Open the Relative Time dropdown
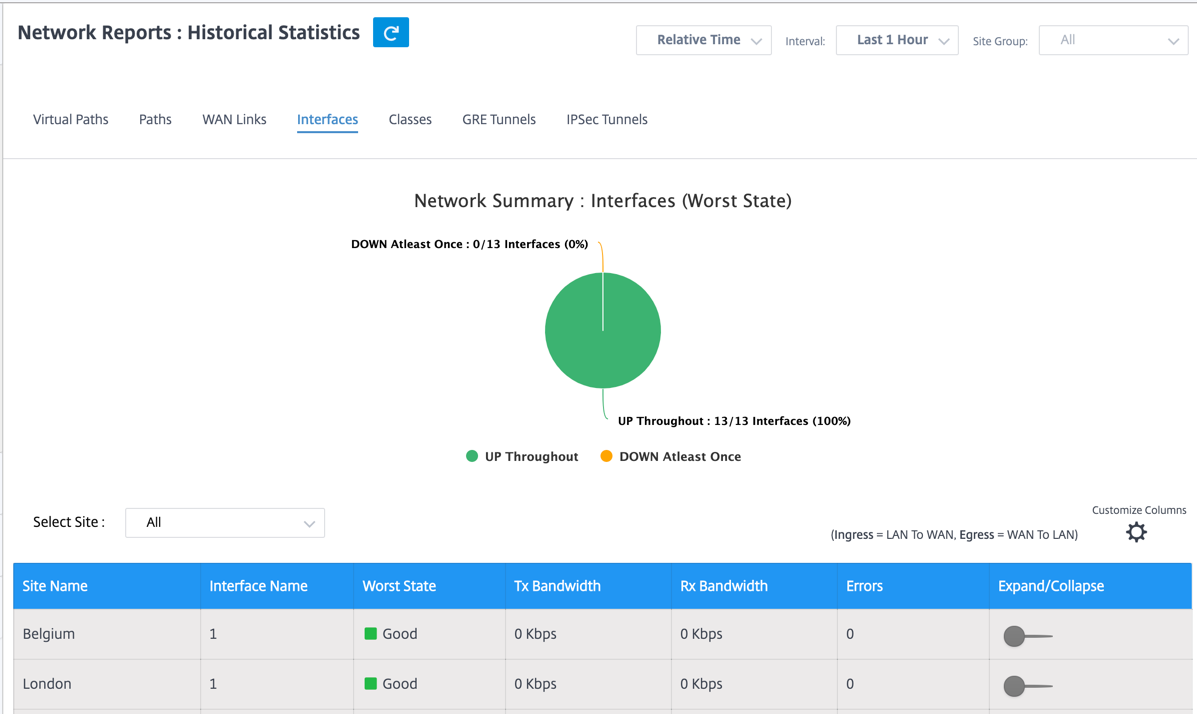The height and width of the screenshot is (714, 1197). click(x=704, y=40)
